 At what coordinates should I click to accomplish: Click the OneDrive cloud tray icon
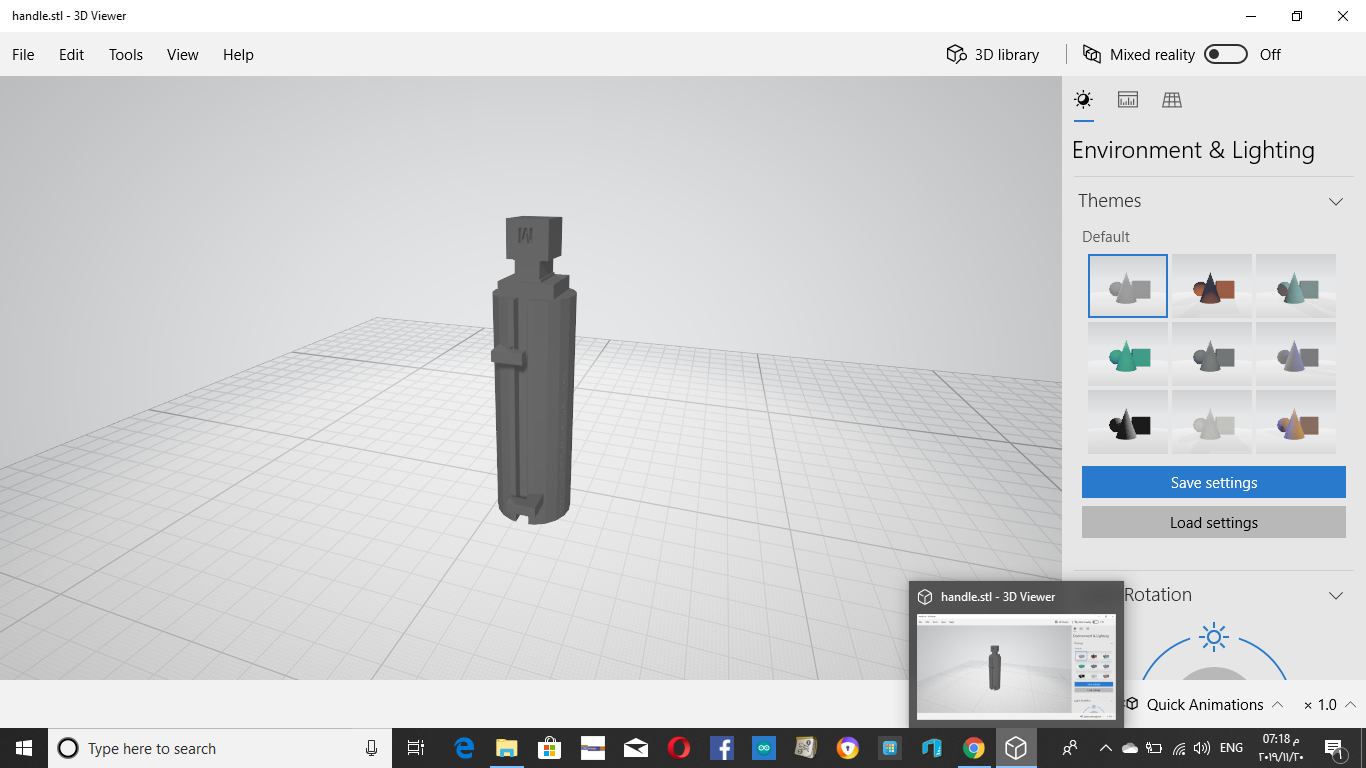[1130, 748]
